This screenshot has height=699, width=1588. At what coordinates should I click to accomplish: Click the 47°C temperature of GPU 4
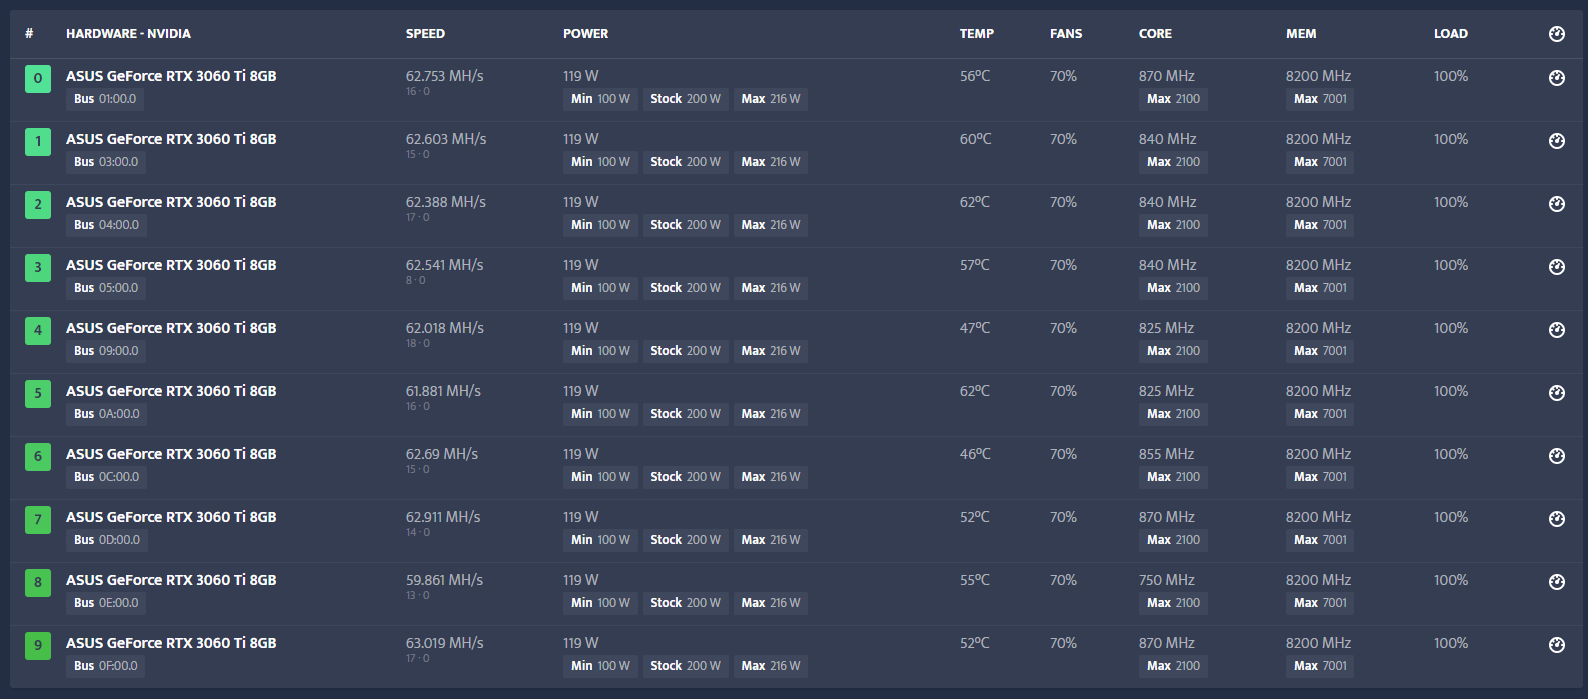point(975,328)
